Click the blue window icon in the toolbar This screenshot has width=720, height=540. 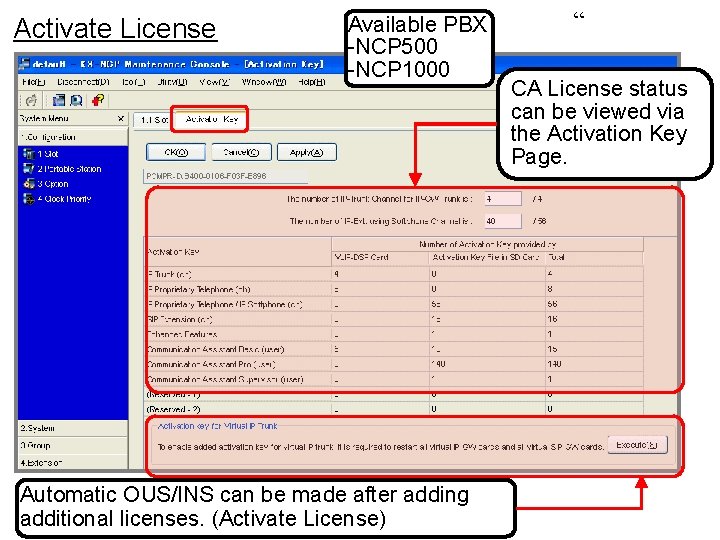click(x=59, y=100)
